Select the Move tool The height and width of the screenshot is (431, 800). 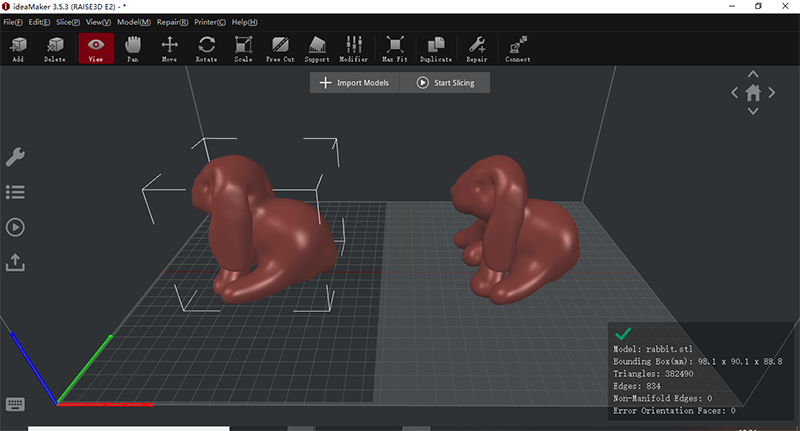pos(169,49)
